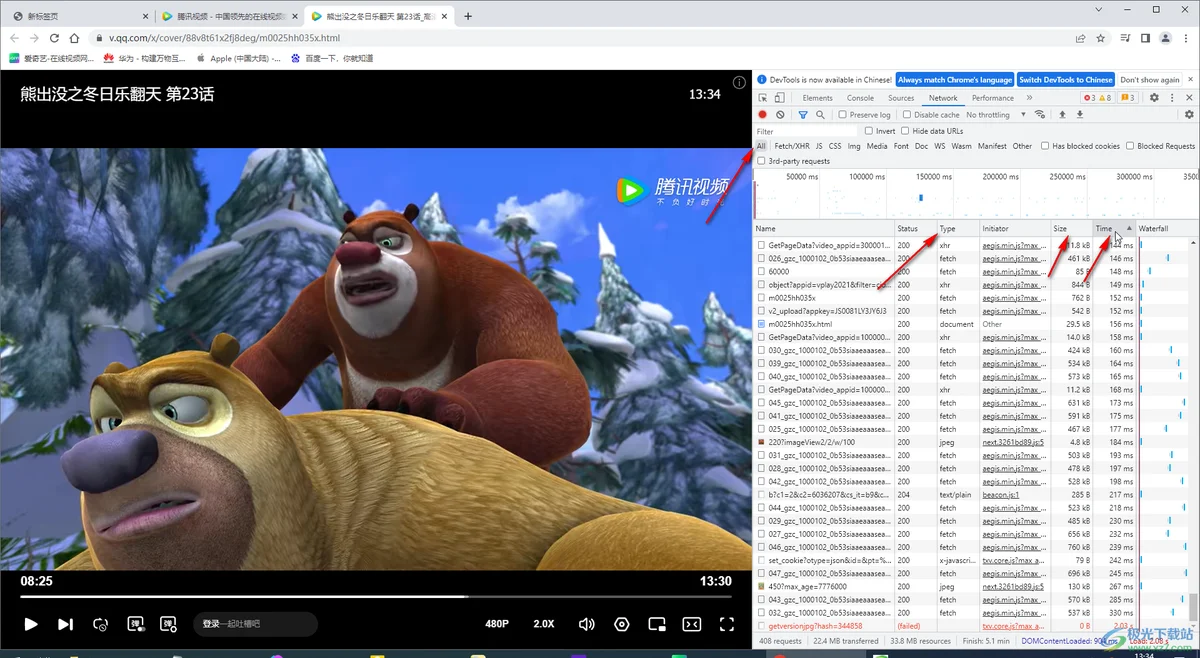Viewport: 1200px width, 658px height.
Task: Toggle the device toolbar icon
Action: pyautogui.click(x=780, y=98)
